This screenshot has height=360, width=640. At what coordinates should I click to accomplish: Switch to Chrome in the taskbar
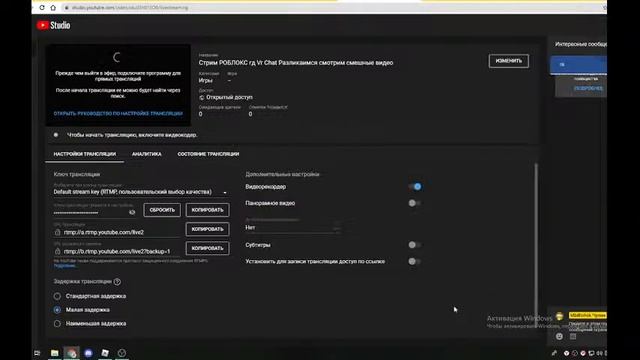click(x=71, y=353)
